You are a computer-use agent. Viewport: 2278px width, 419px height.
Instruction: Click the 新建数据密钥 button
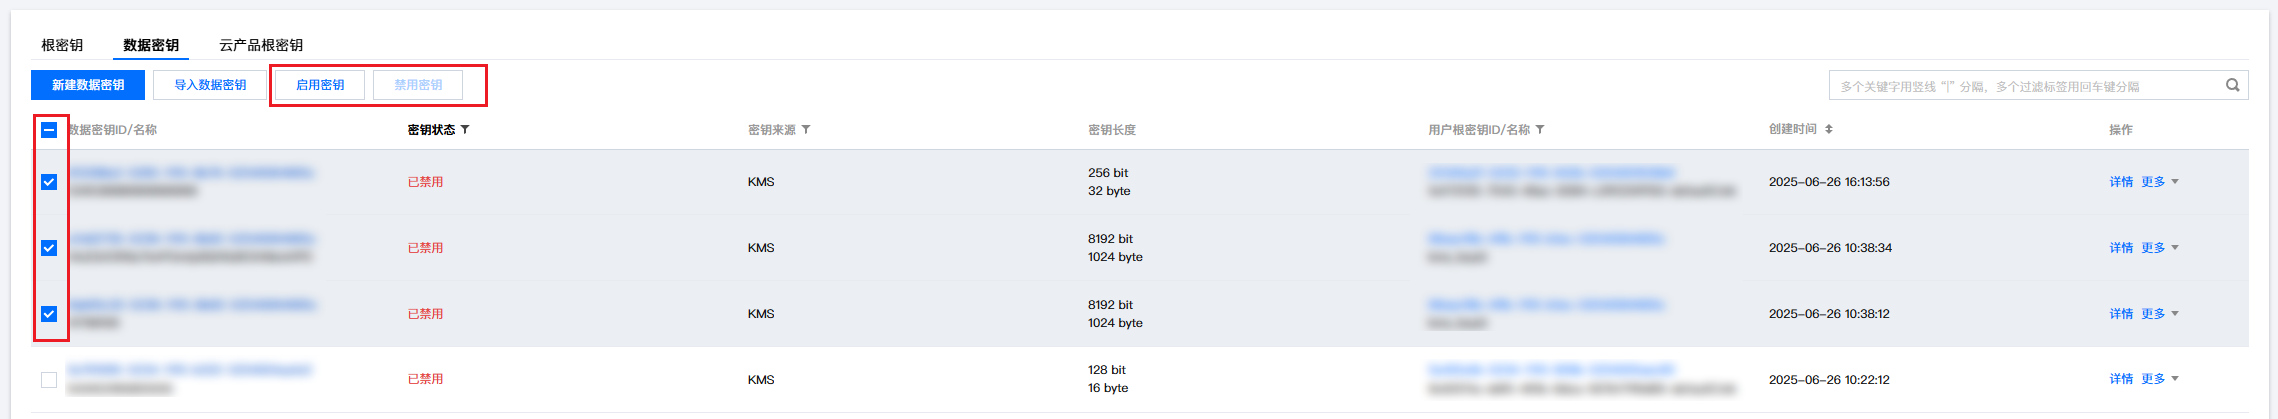(88, 85)
